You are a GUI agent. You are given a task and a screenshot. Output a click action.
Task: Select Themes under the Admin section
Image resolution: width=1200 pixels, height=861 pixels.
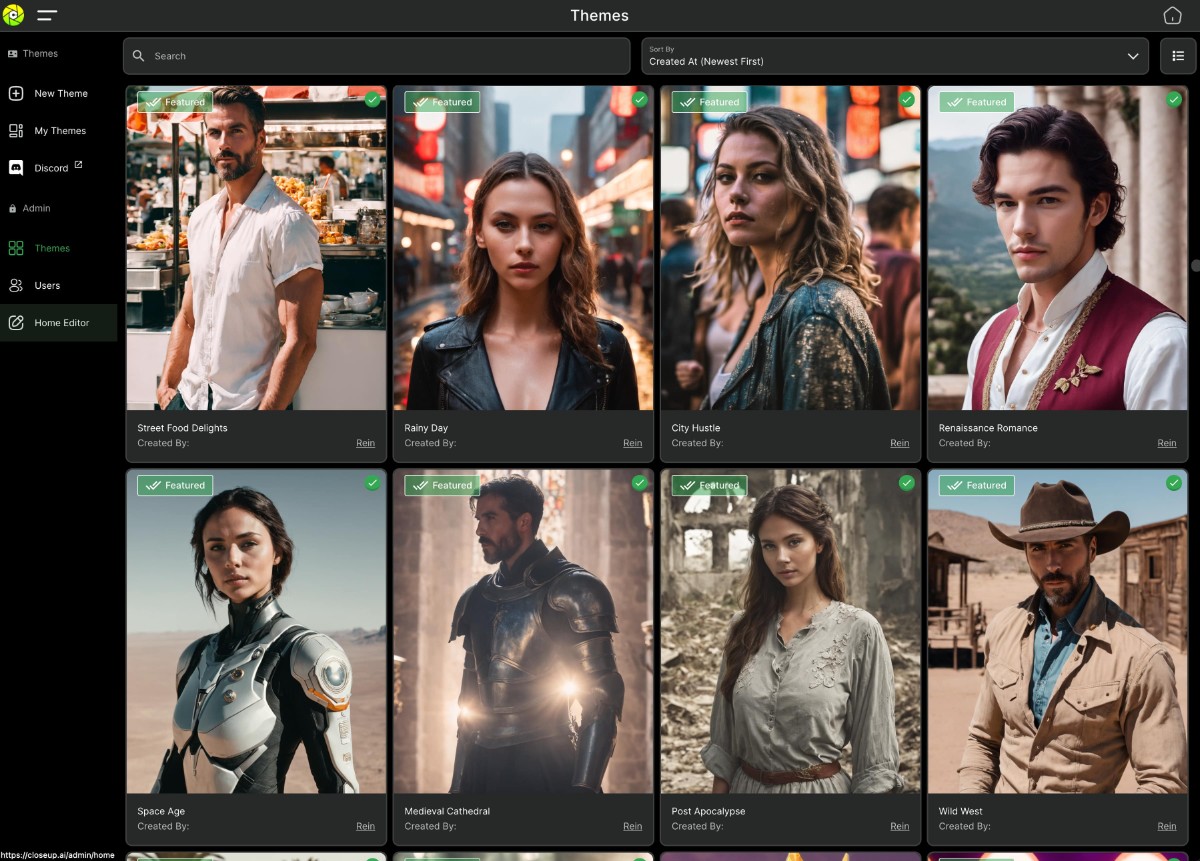click(x=59, y=248)
